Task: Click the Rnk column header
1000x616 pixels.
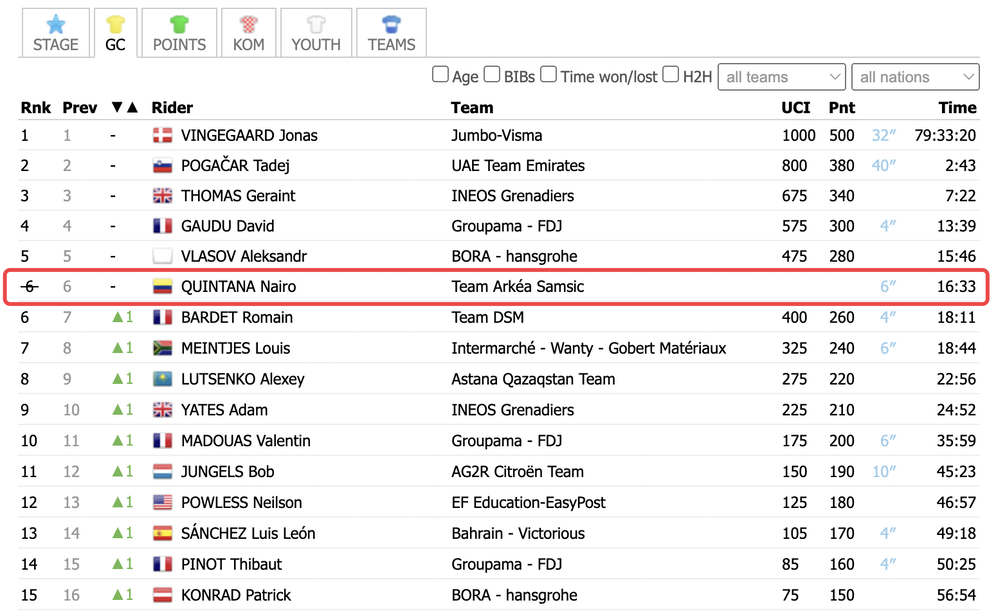Action: click(x=36, y=107)
